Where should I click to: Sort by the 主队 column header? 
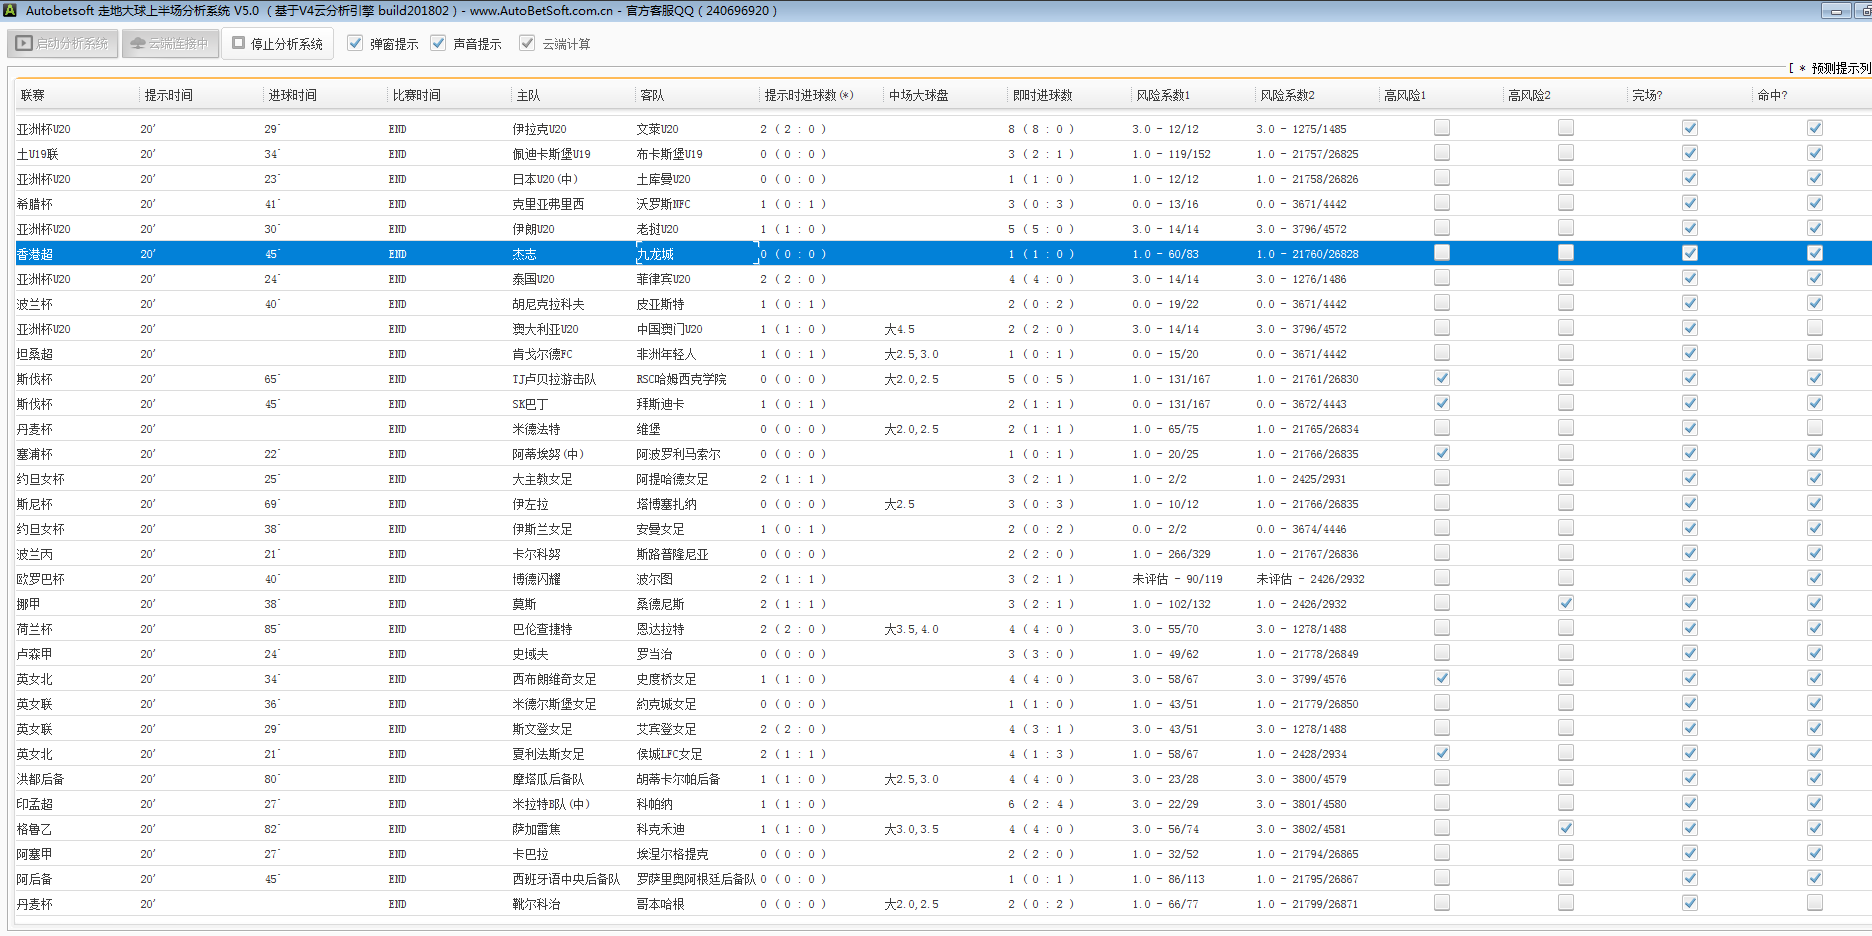[528, 96]
